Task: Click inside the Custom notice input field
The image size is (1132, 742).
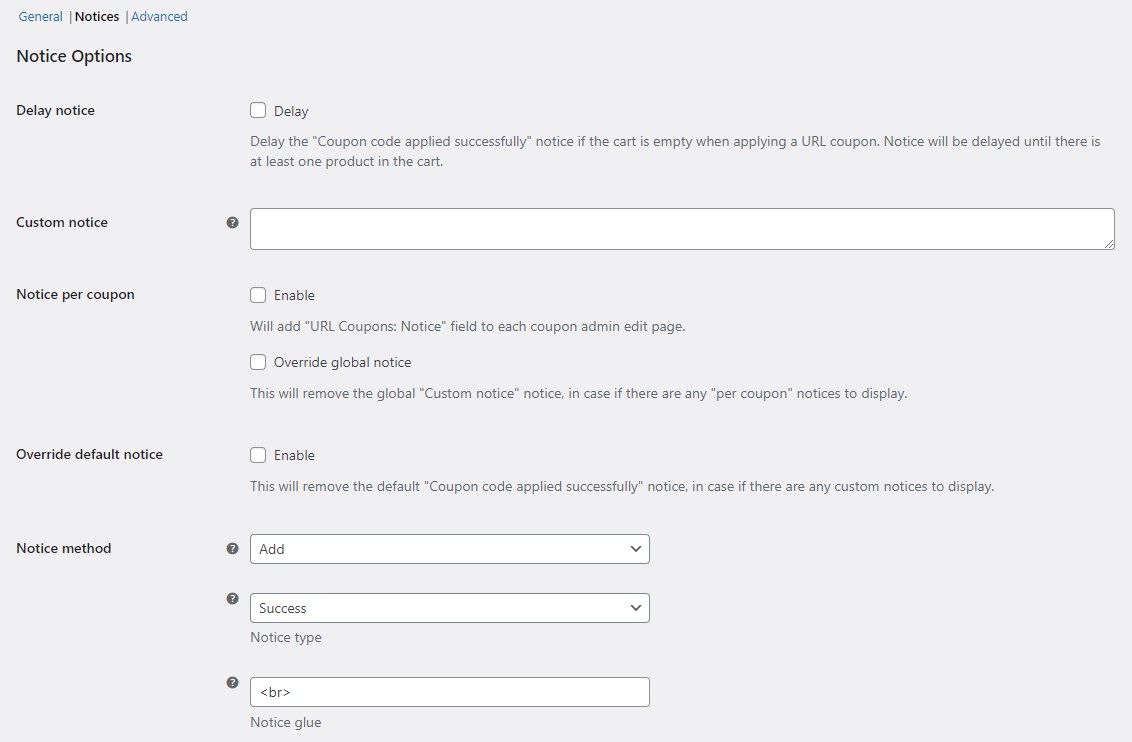Action: (680, 228)
